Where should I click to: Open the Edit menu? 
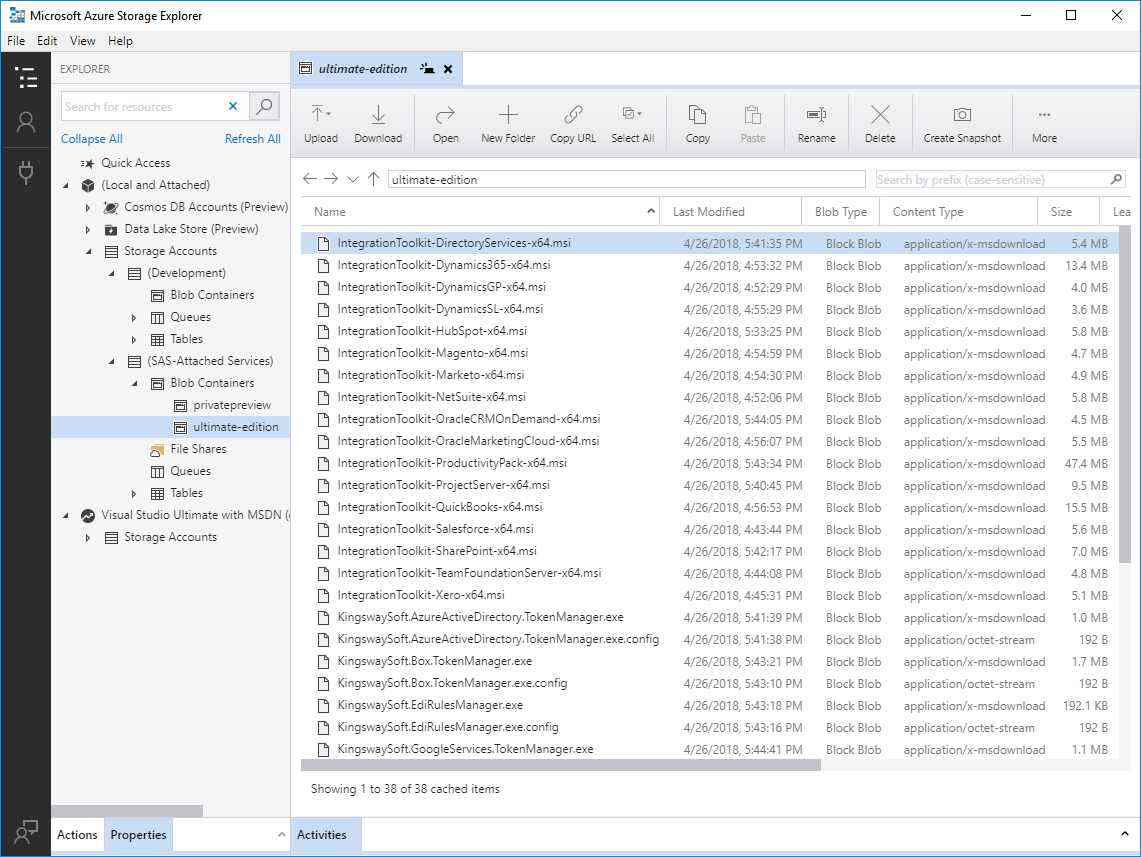click(47, 41)
